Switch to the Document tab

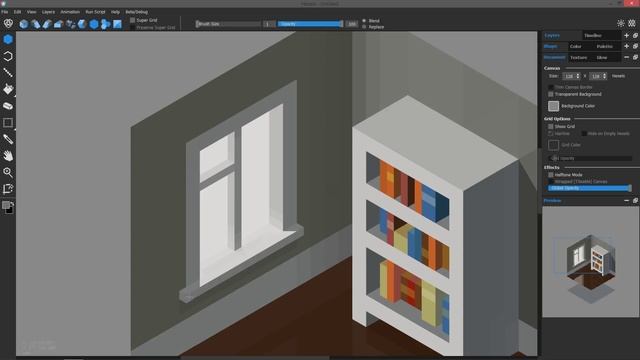point(554,58)
